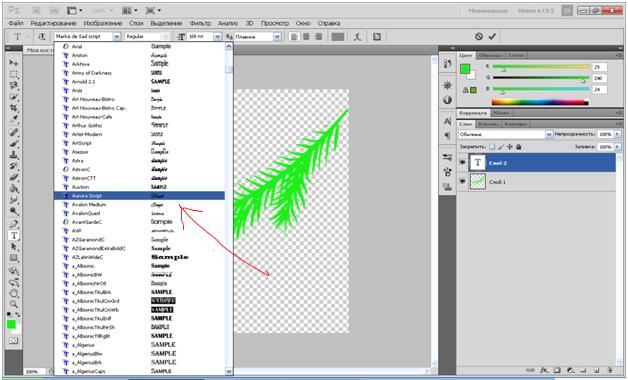Screen dimensions: 628x380
Task: Open the Изображение menu
Action: point(103,23)
